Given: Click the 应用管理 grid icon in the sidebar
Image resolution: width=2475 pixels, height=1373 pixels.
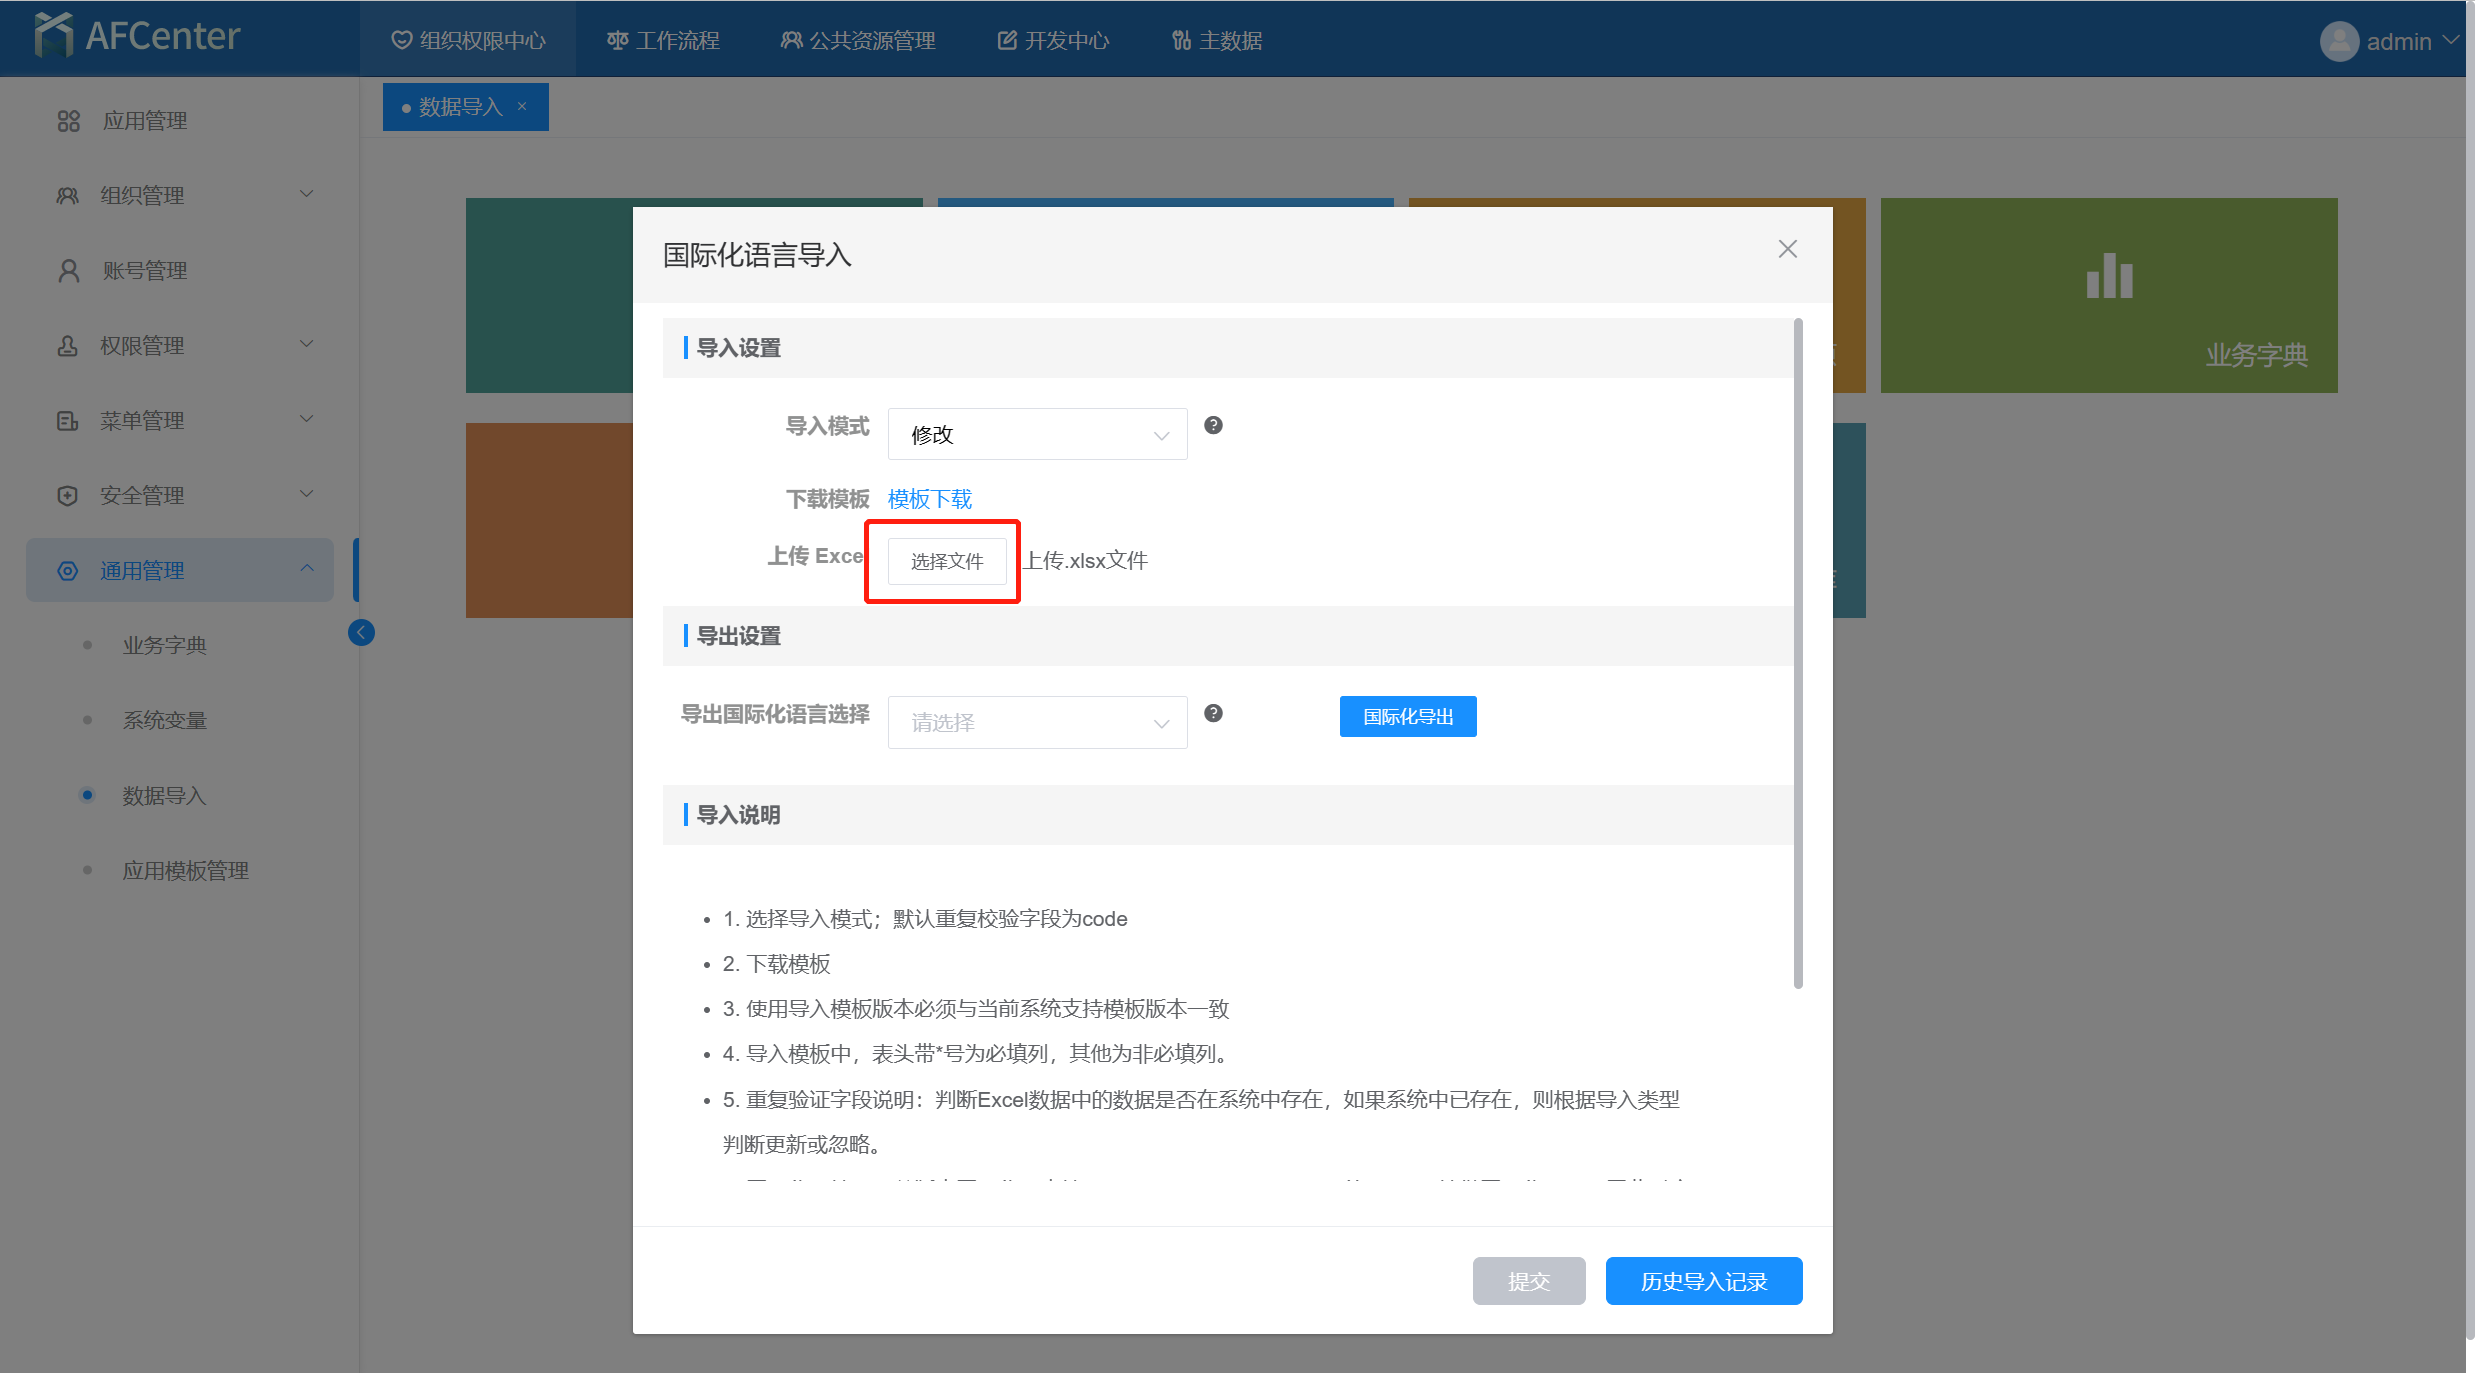Looking at the screenshot, I should (x=68, y=121).
